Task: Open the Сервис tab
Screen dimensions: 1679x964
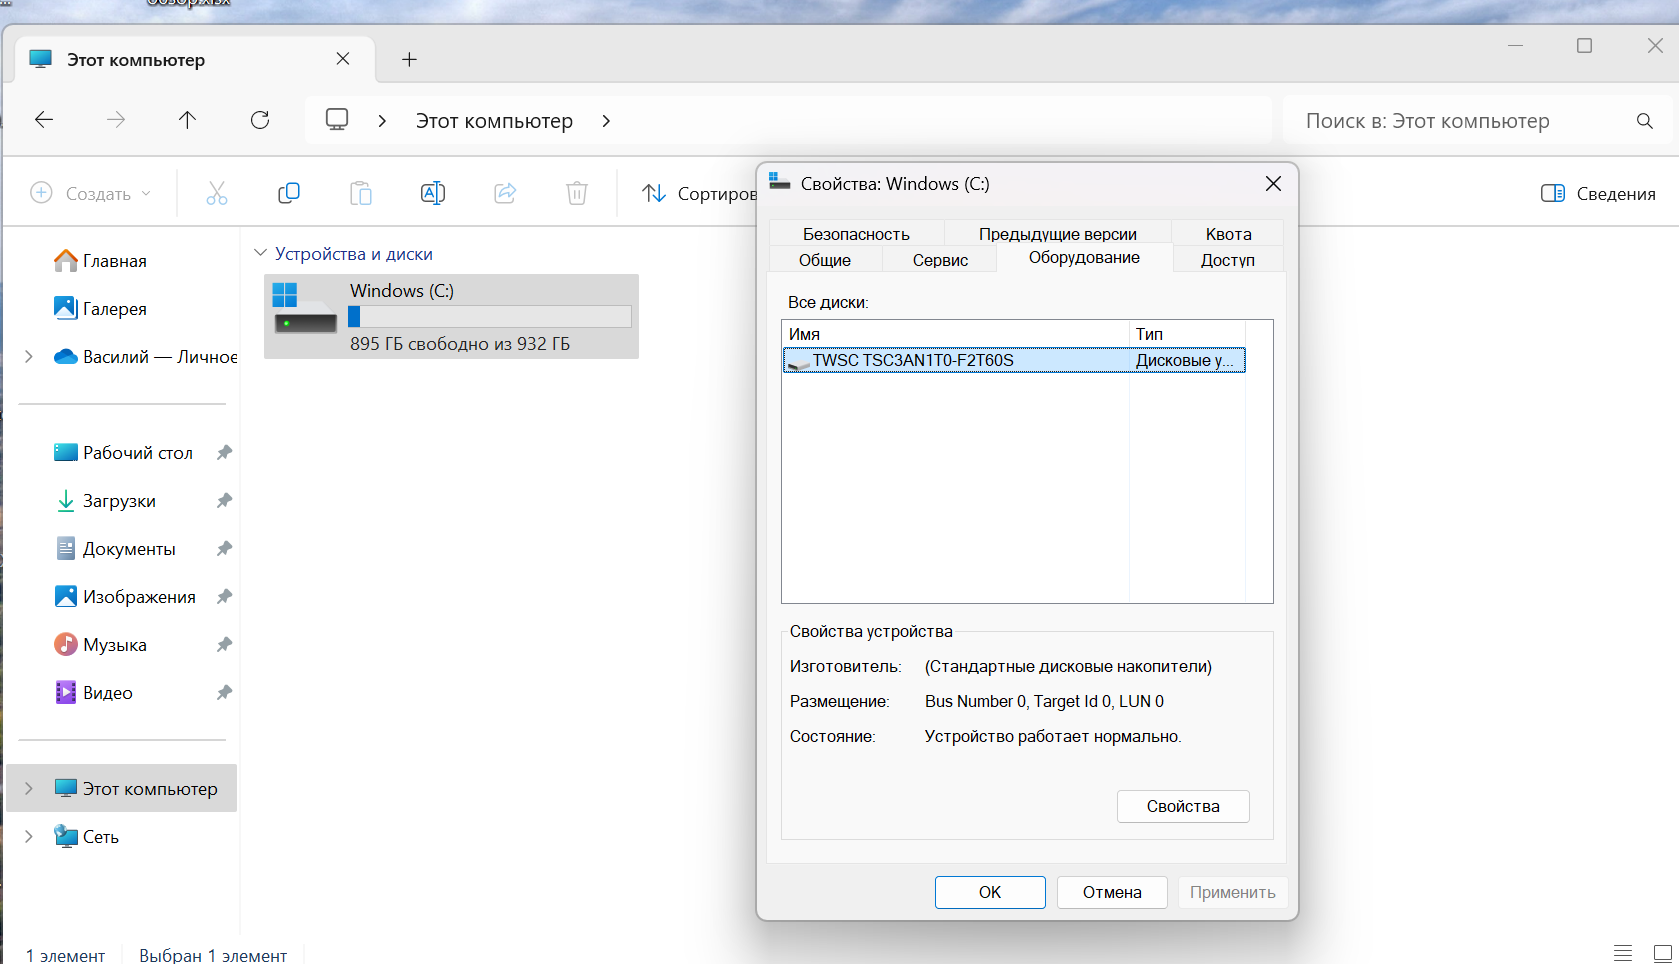Action: [x=940, y=260]
